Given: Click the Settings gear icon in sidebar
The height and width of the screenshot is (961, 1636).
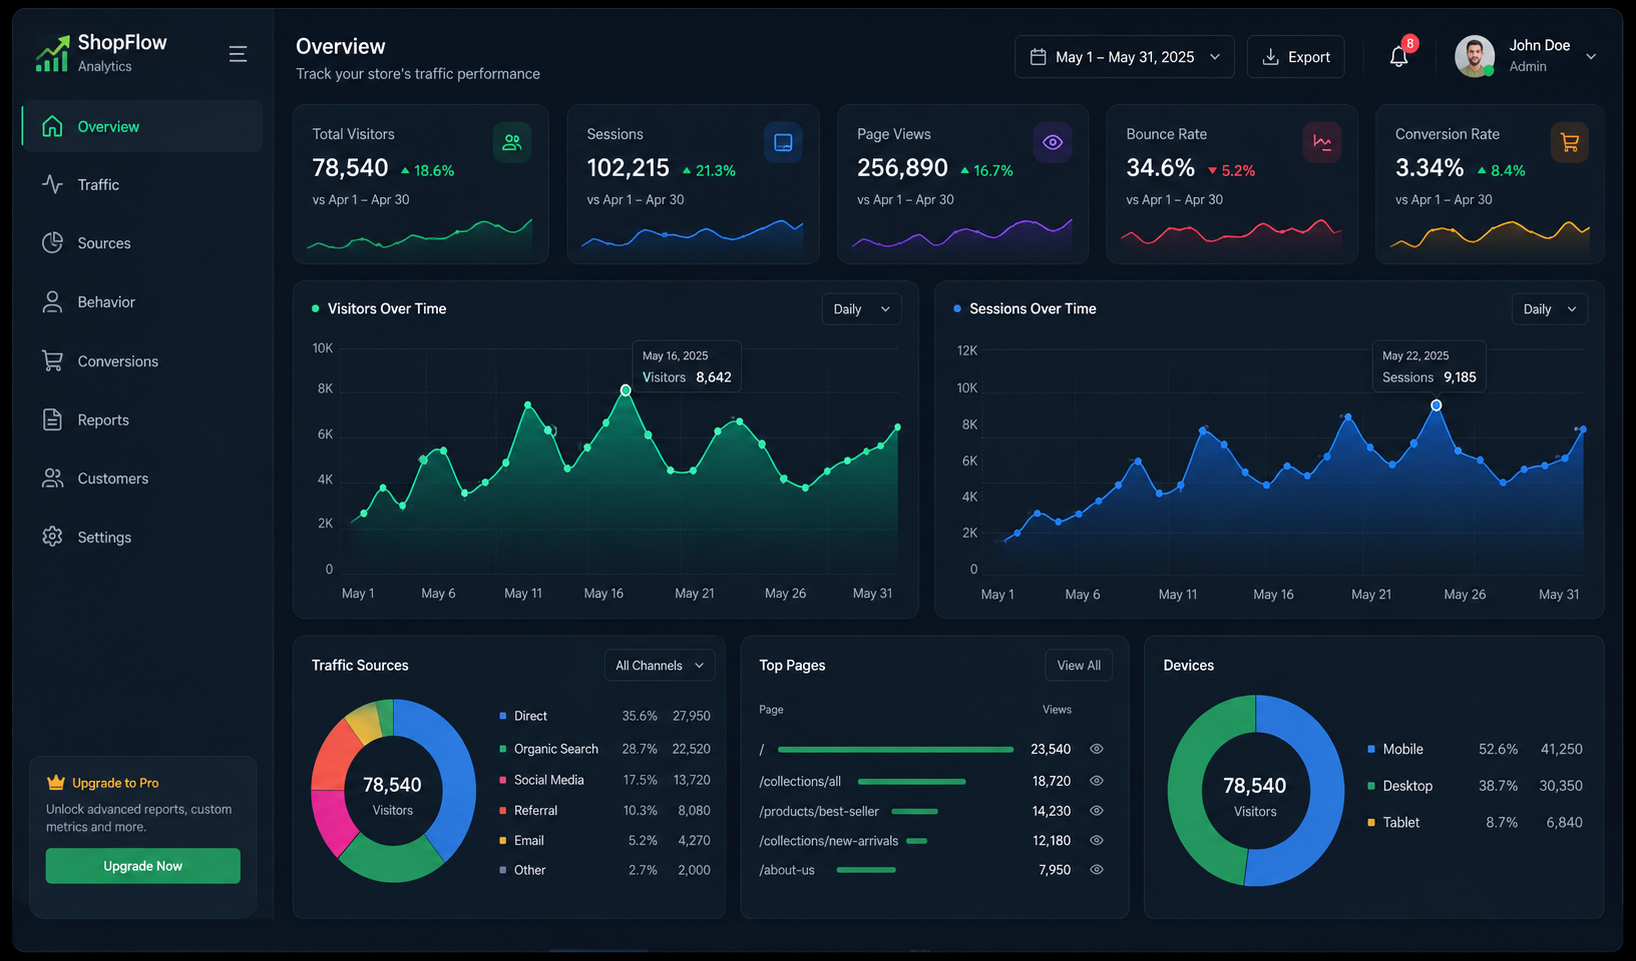Looking at the screenshot, I should click(52, 537).
